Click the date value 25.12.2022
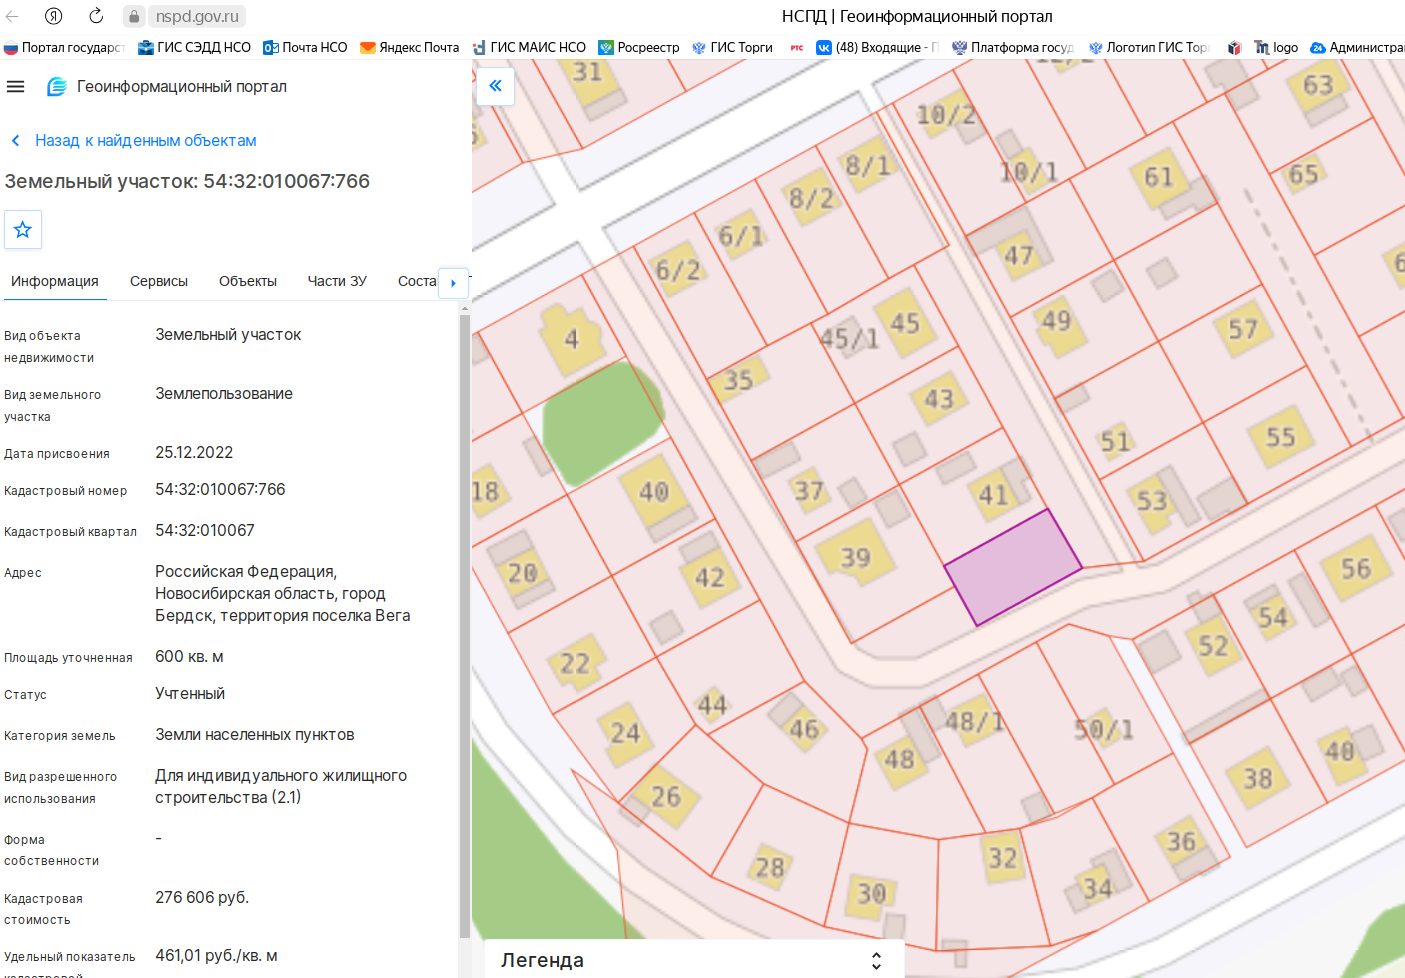Image resolution: width=1405 pixels, height=978 pixels. [x=194, y=453]
